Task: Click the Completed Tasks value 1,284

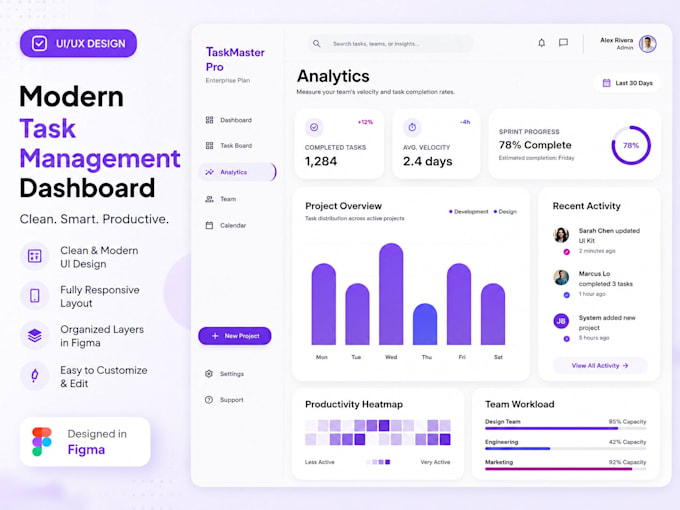Action: click(321, 161)
